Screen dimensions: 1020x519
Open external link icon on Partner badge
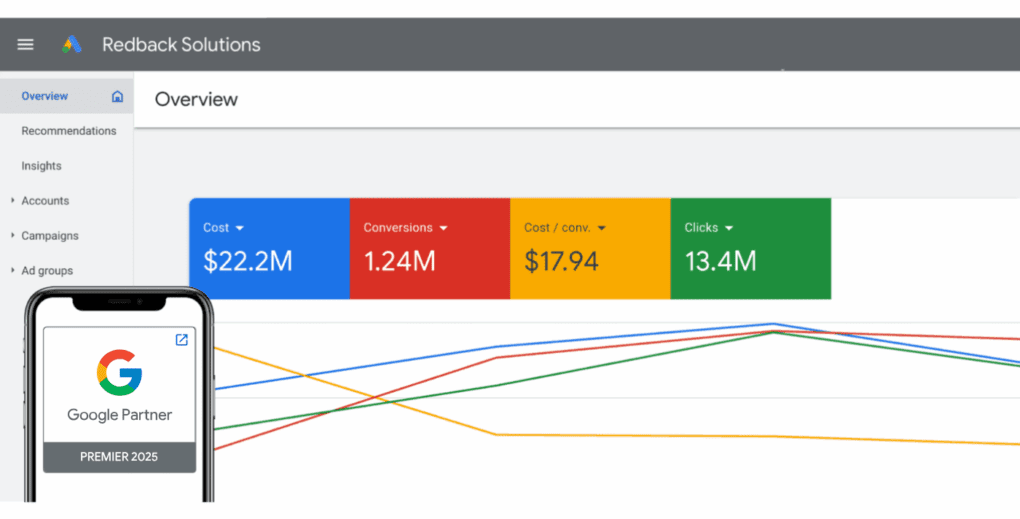point(181,339)
